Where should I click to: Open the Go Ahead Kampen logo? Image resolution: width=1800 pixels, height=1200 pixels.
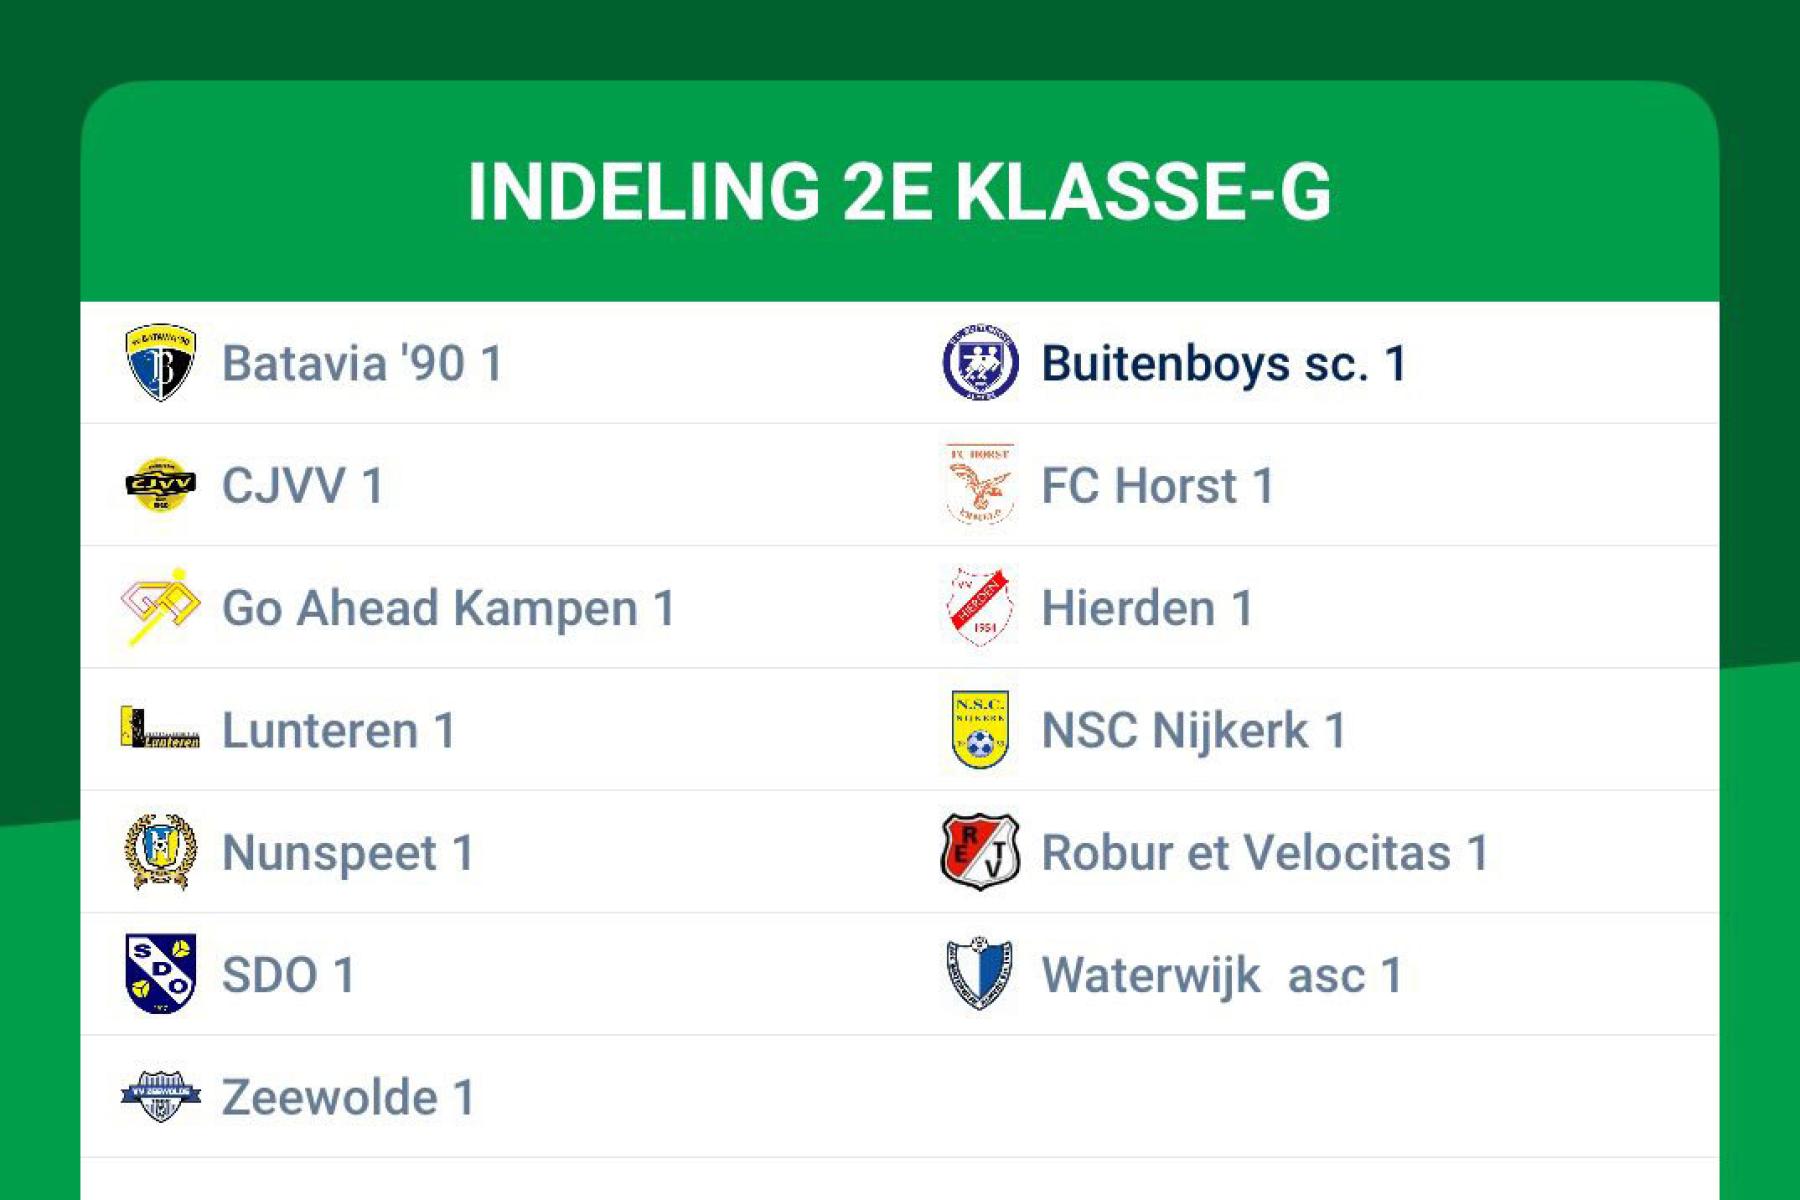(x=160, y=607)
